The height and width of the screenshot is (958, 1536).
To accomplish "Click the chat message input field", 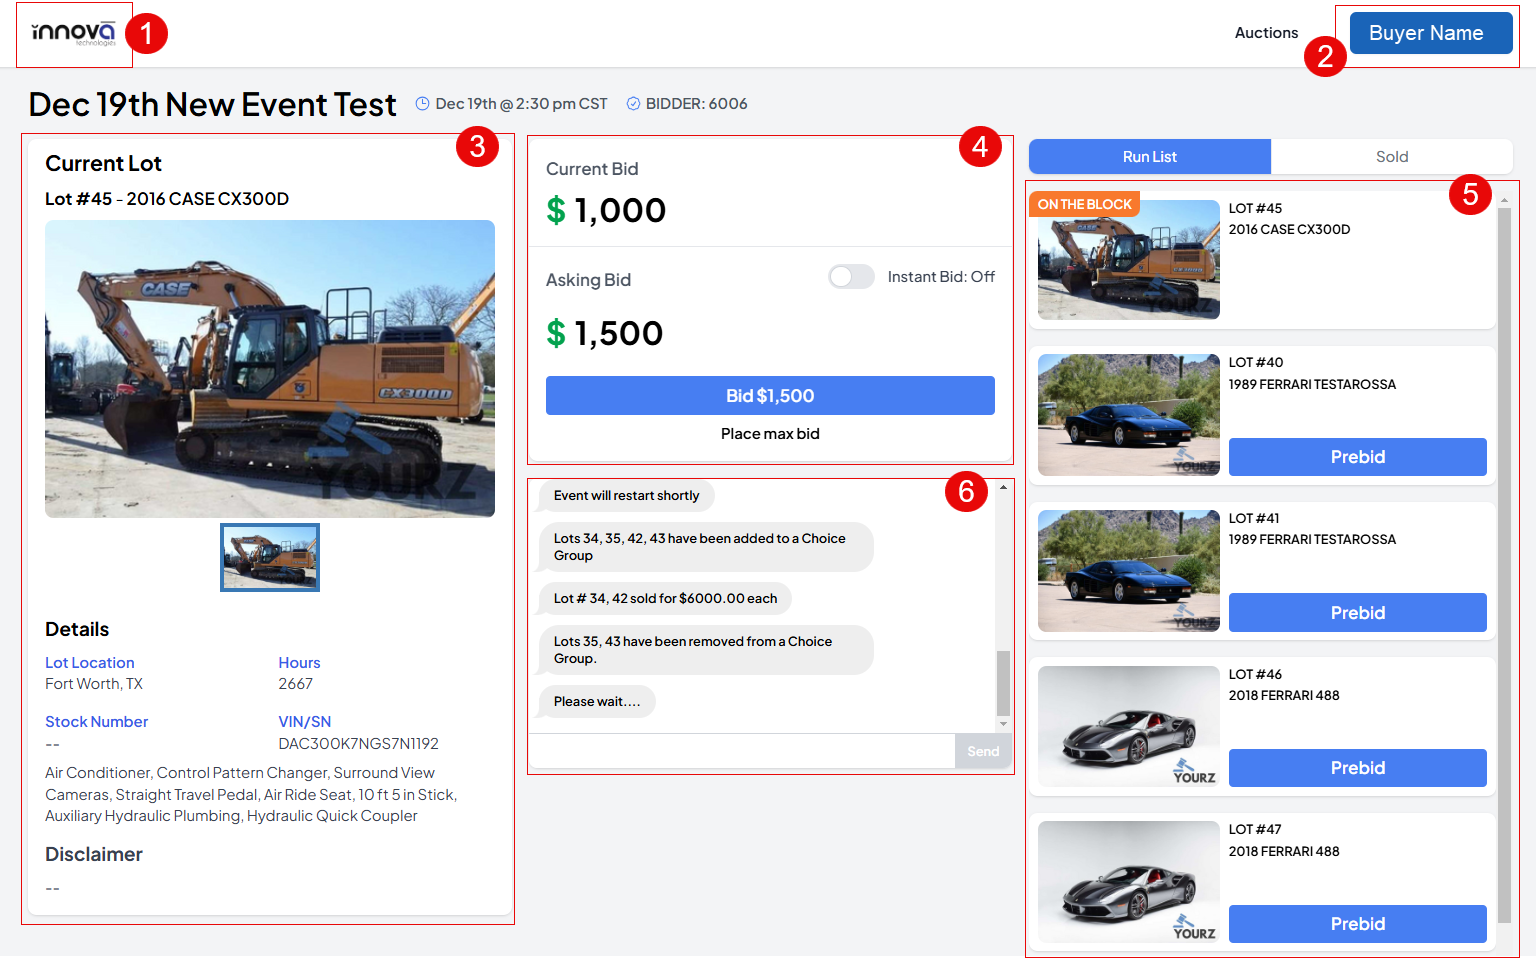I will (x=742, y=751).
